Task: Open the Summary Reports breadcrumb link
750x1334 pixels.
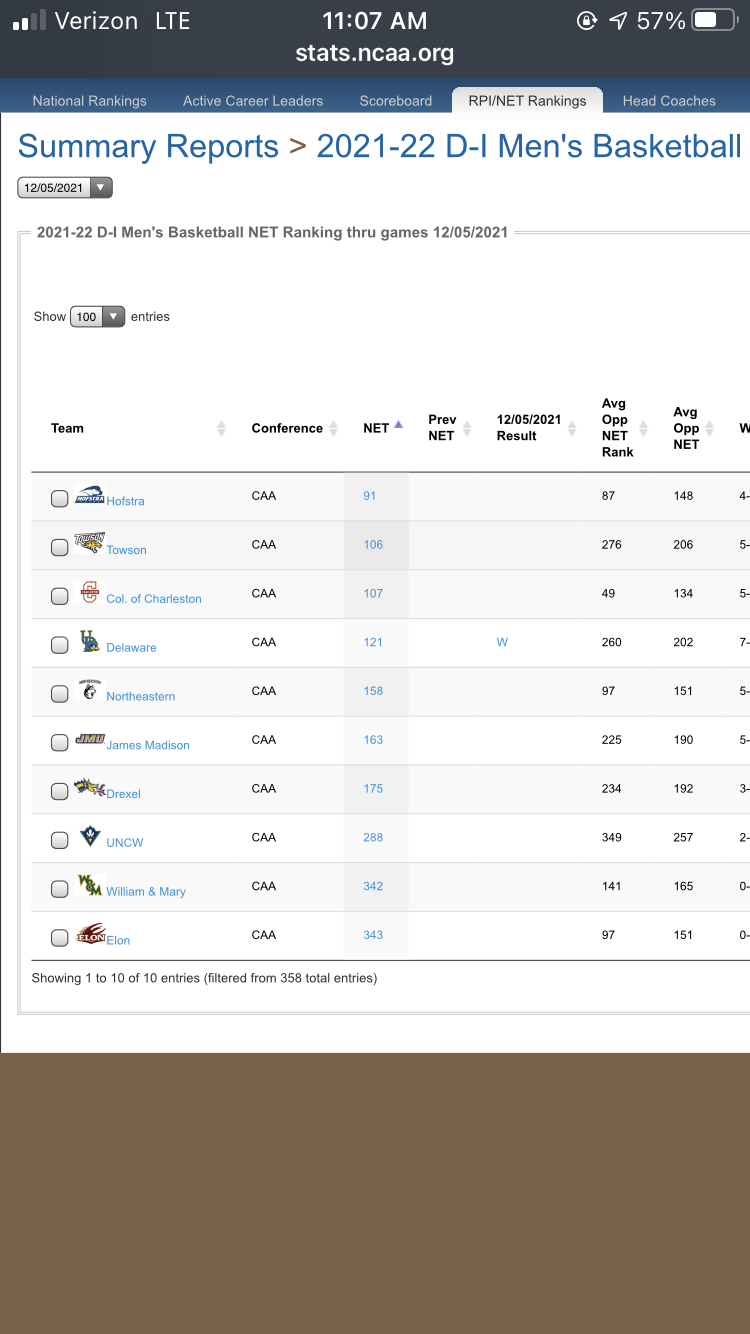Action: point(148,146)
